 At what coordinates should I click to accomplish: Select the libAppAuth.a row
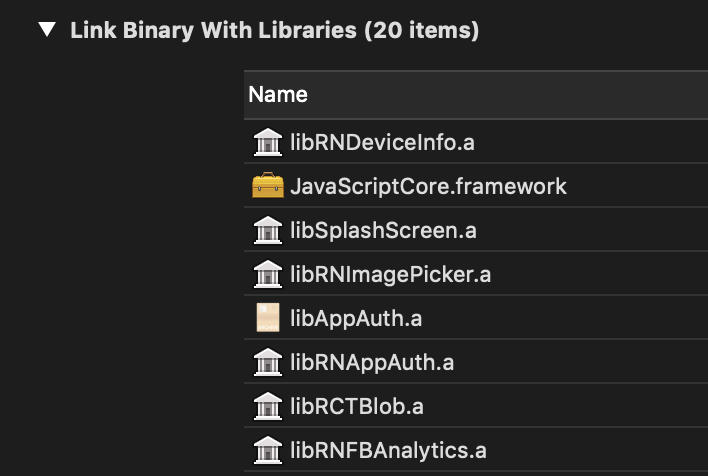(x=476, y=317)
